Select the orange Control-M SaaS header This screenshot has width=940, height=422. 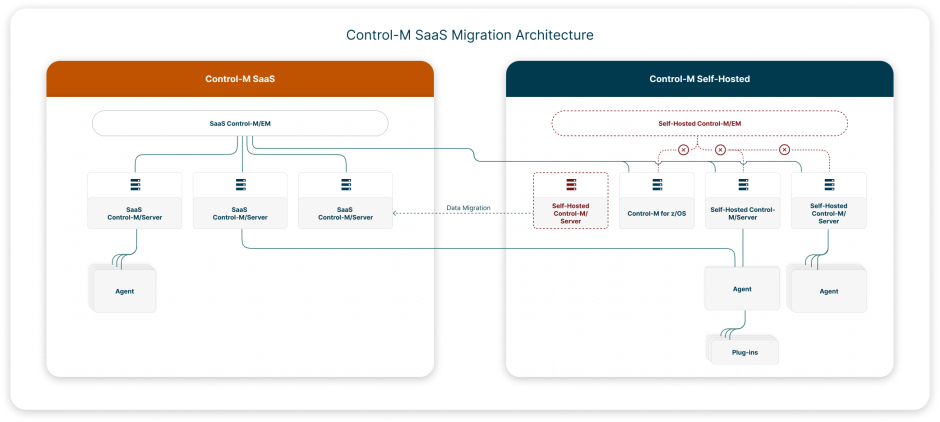click(240, 78)
